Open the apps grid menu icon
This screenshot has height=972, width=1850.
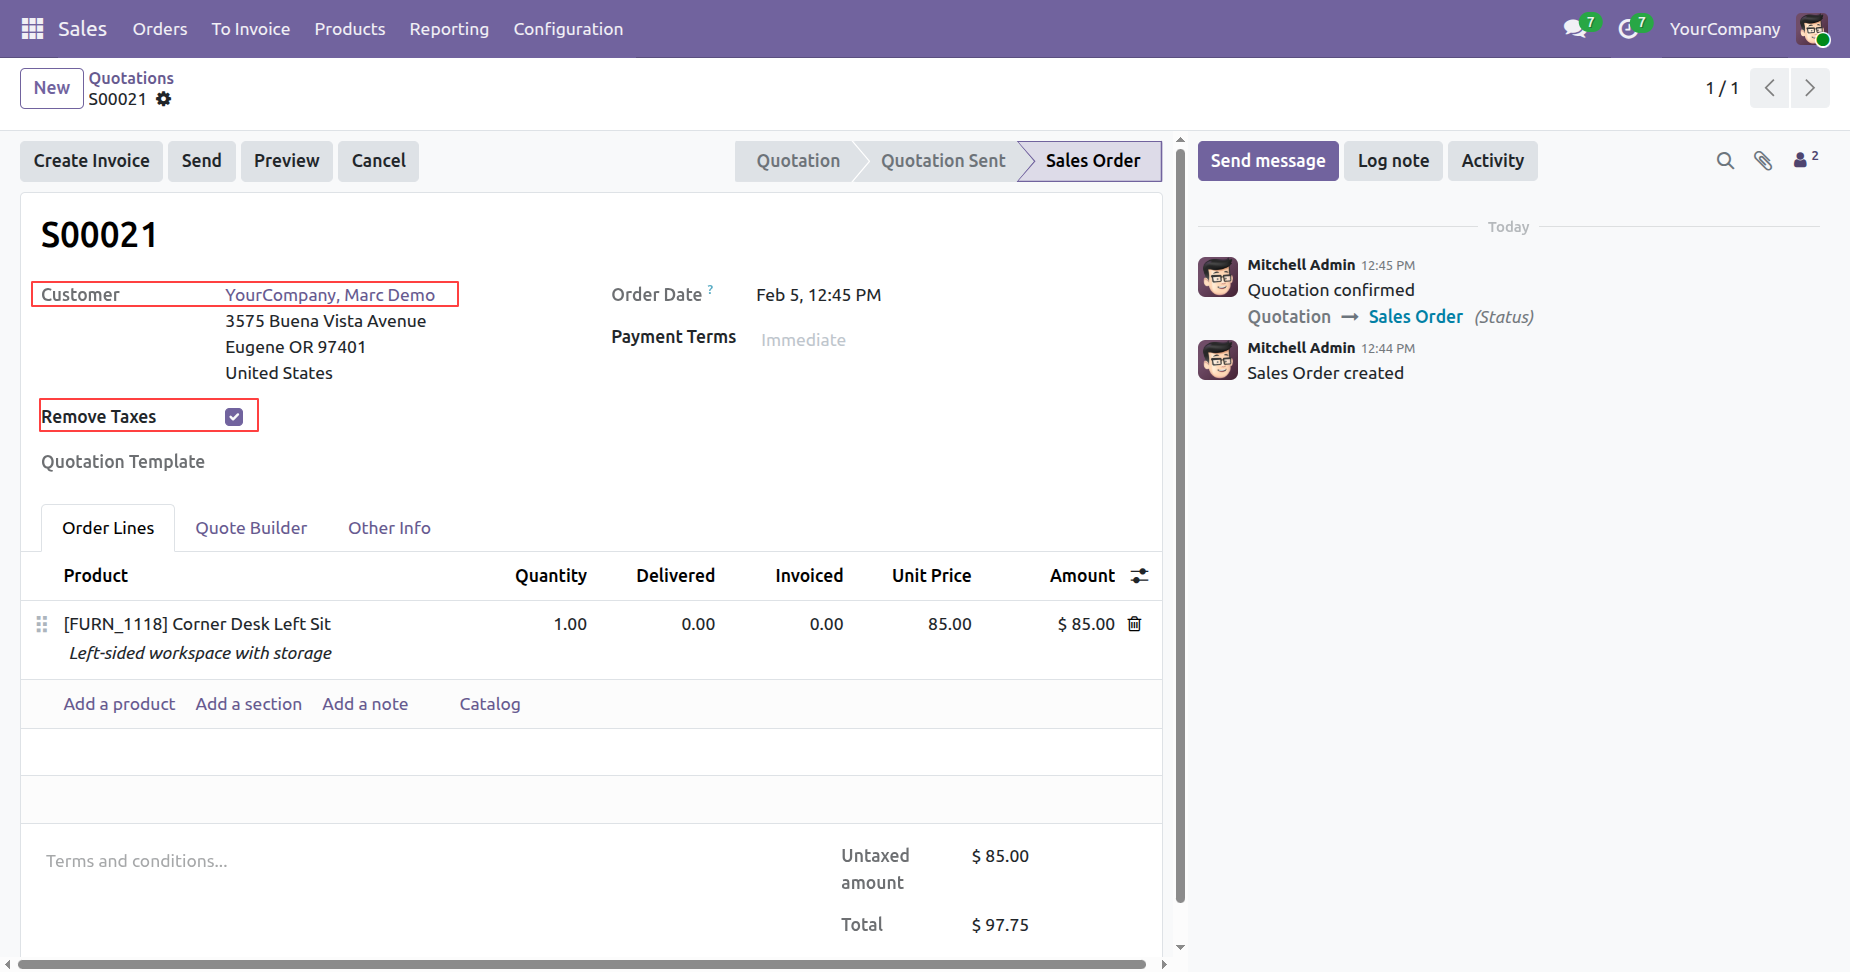(32, 29)
